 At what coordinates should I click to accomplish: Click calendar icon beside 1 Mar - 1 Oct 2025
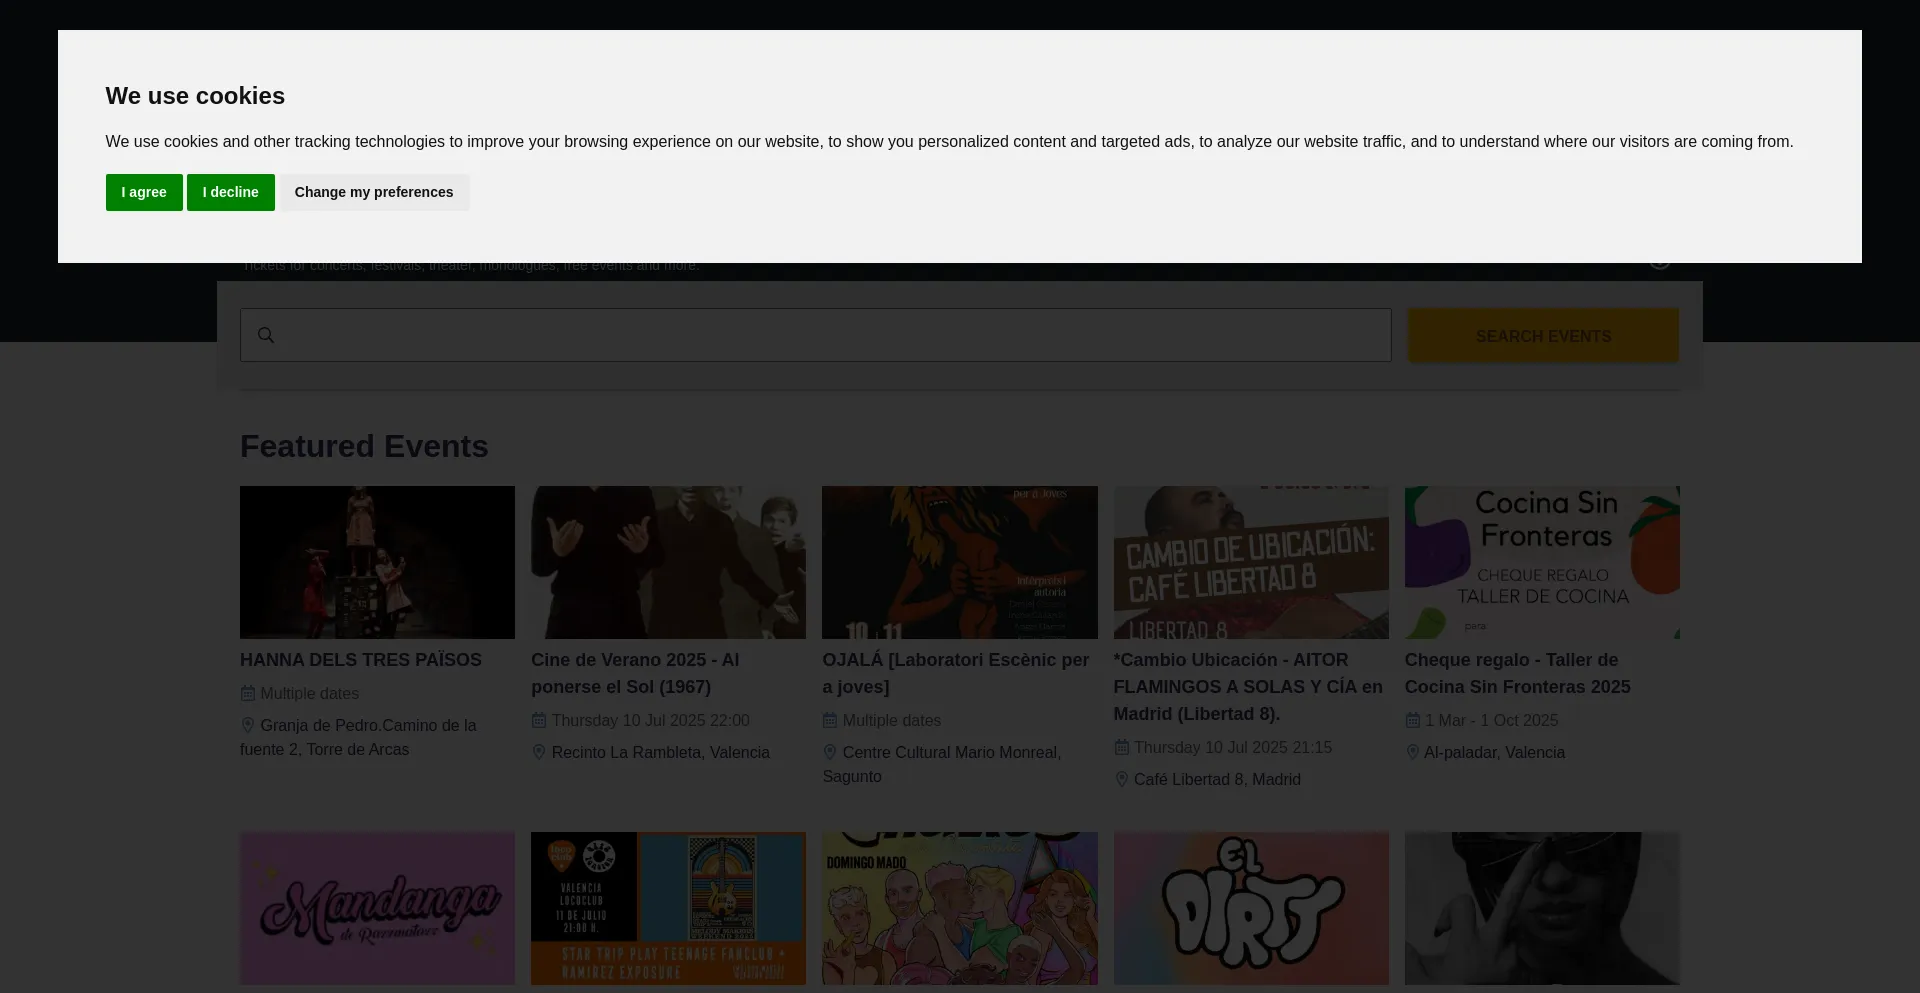click(1413, 720)
